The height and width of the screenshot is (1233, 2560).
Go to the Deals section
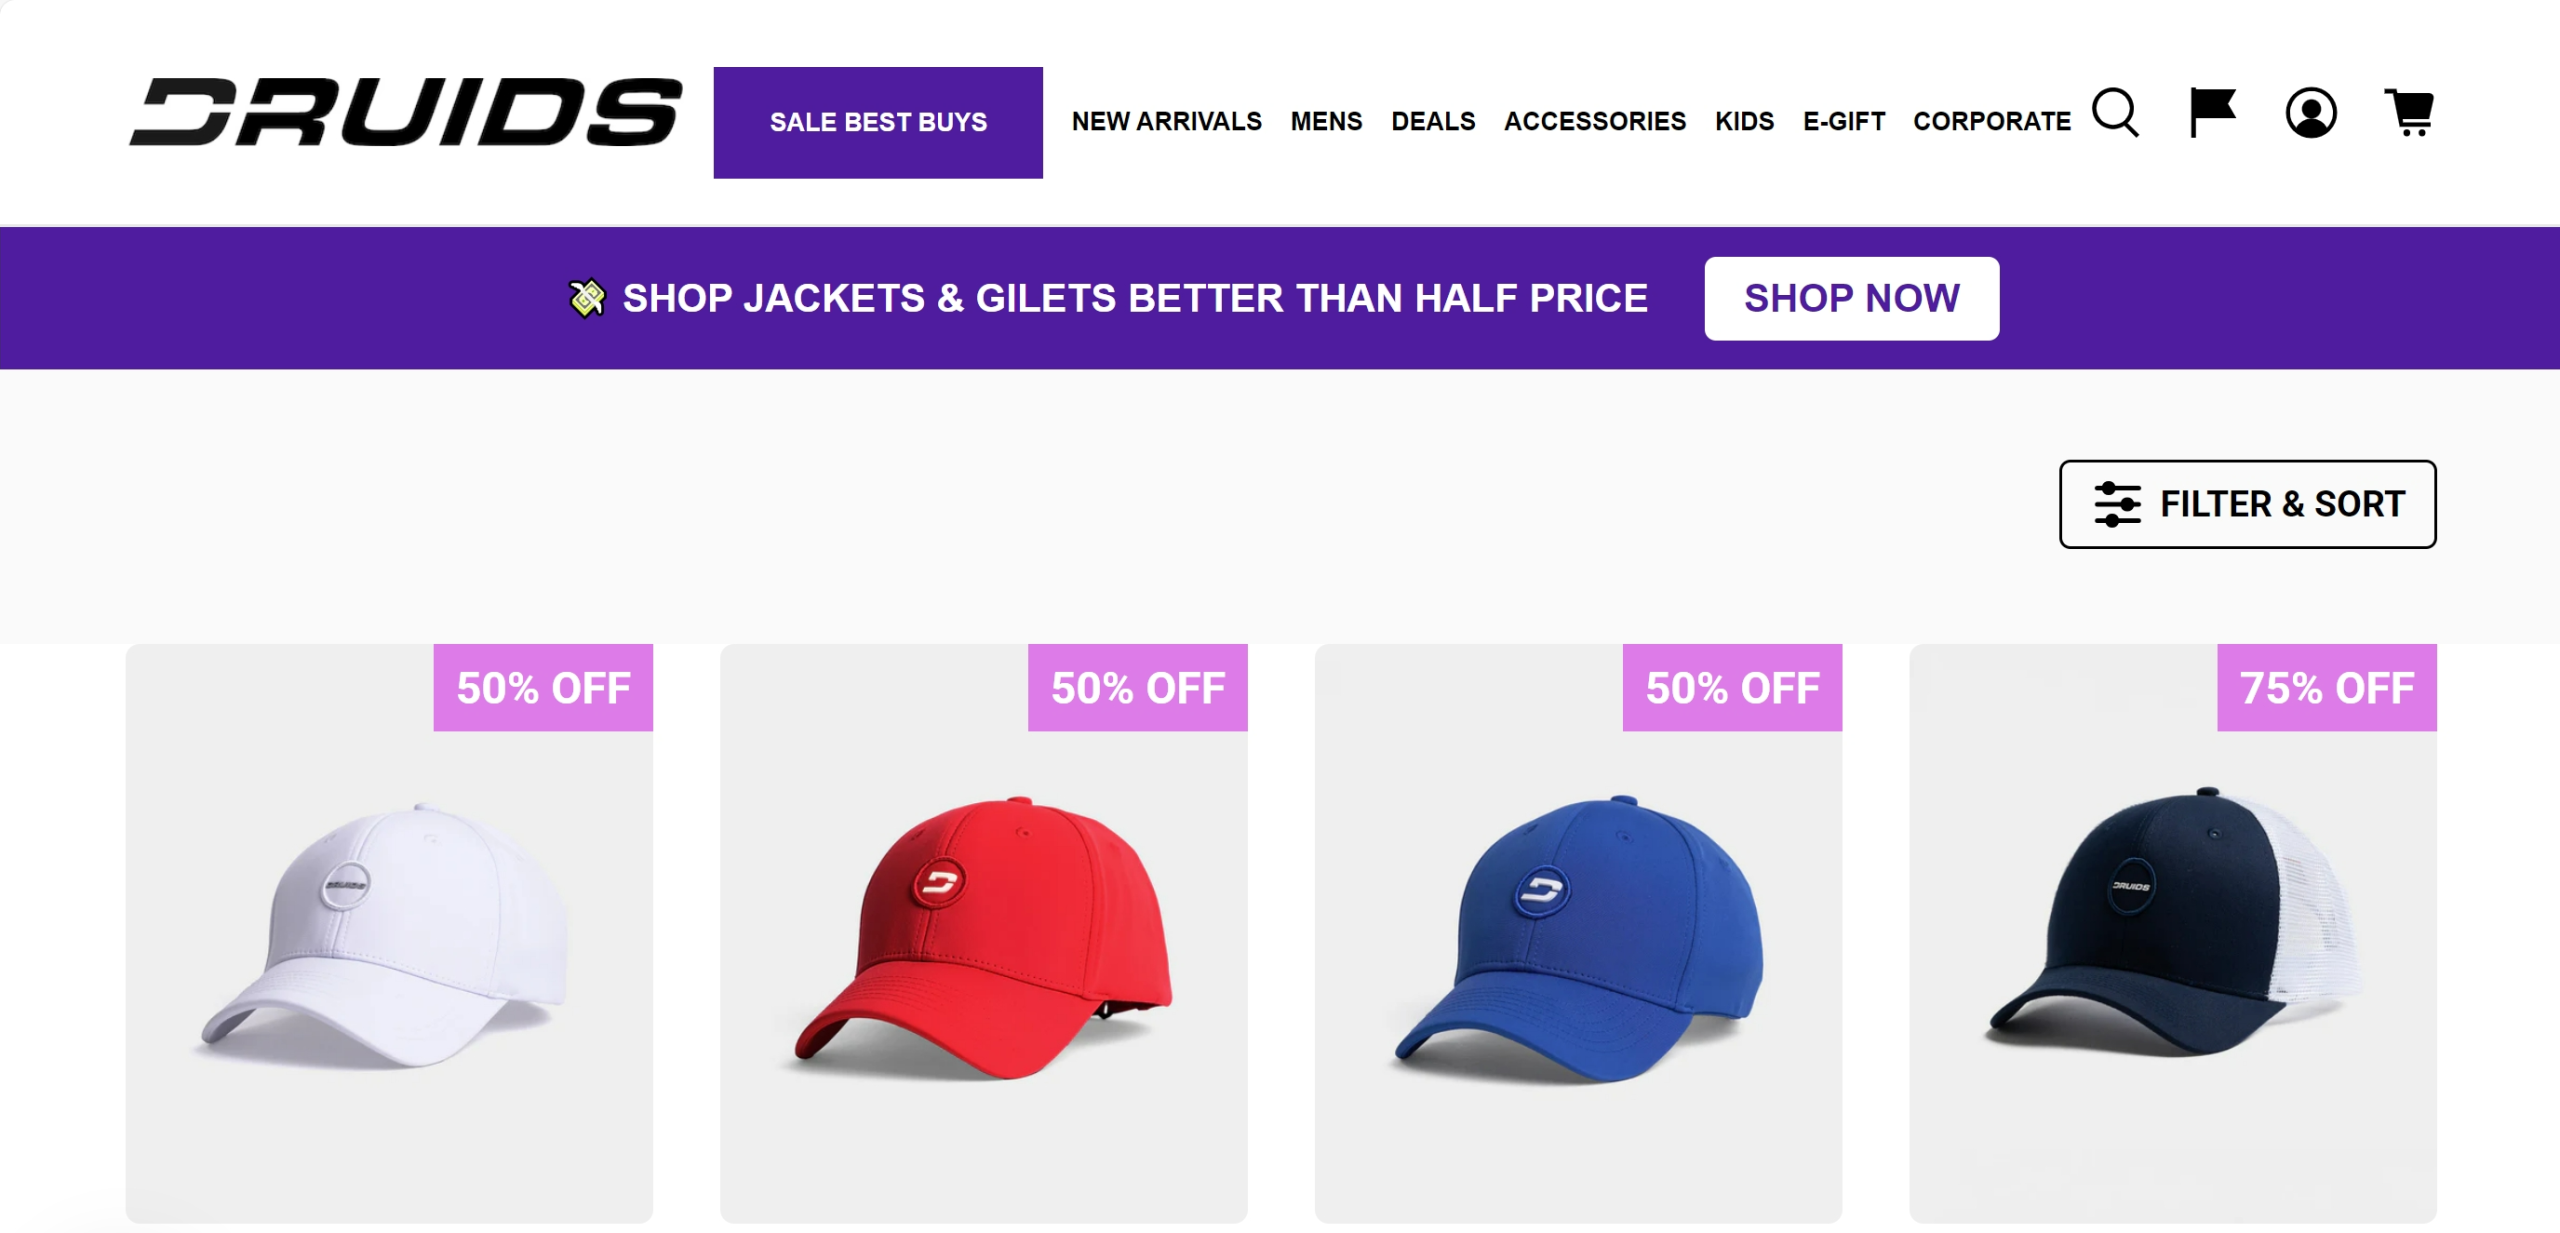pyautogui.click(x=1433, y=122)
